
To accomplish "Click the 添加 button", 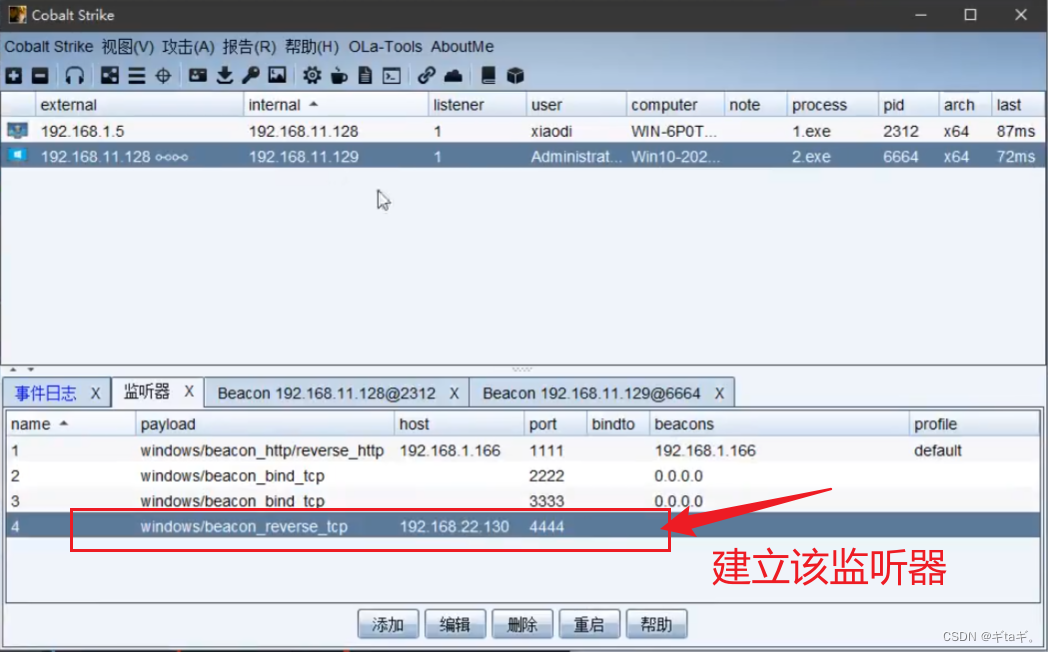I will tap(388, 625).
